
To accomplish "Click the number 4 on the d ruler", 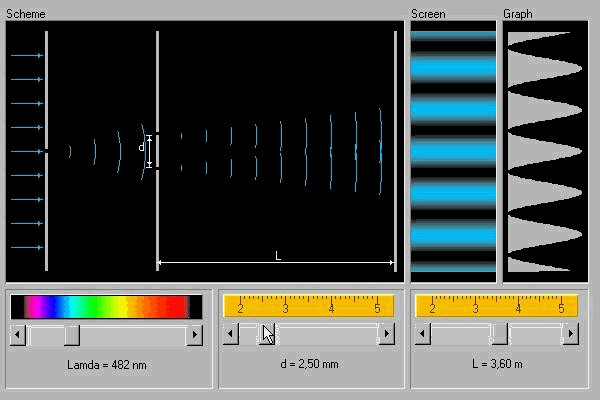I will [331, 307].
